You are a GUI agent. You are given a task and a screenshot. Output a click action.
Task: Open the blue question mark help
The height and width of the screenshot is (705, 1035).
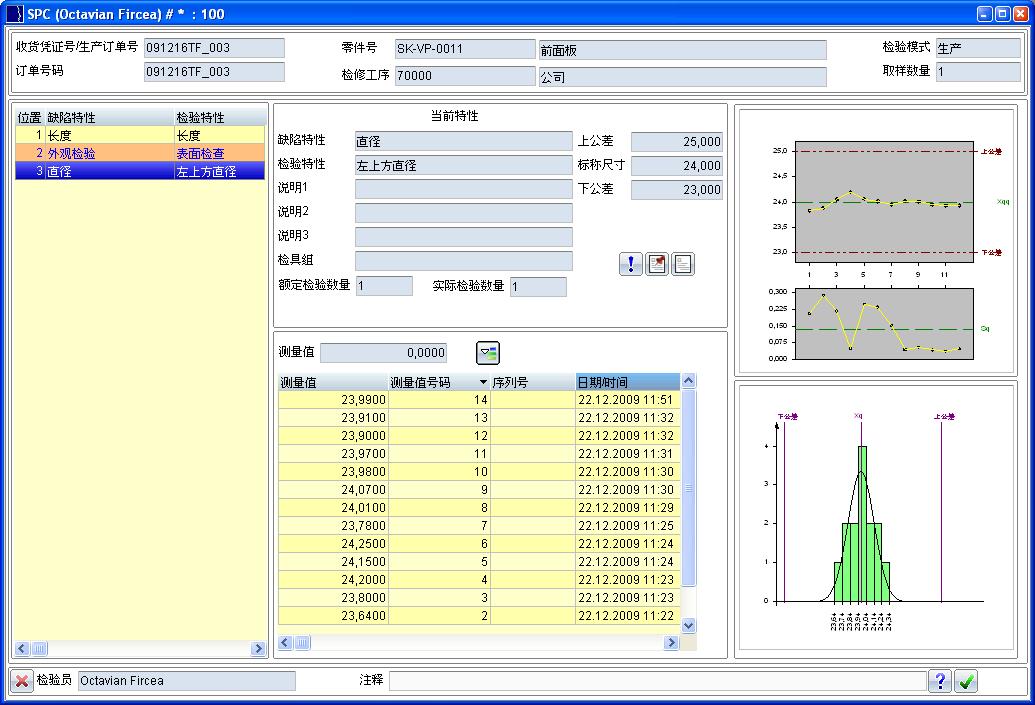click(939, 681)
